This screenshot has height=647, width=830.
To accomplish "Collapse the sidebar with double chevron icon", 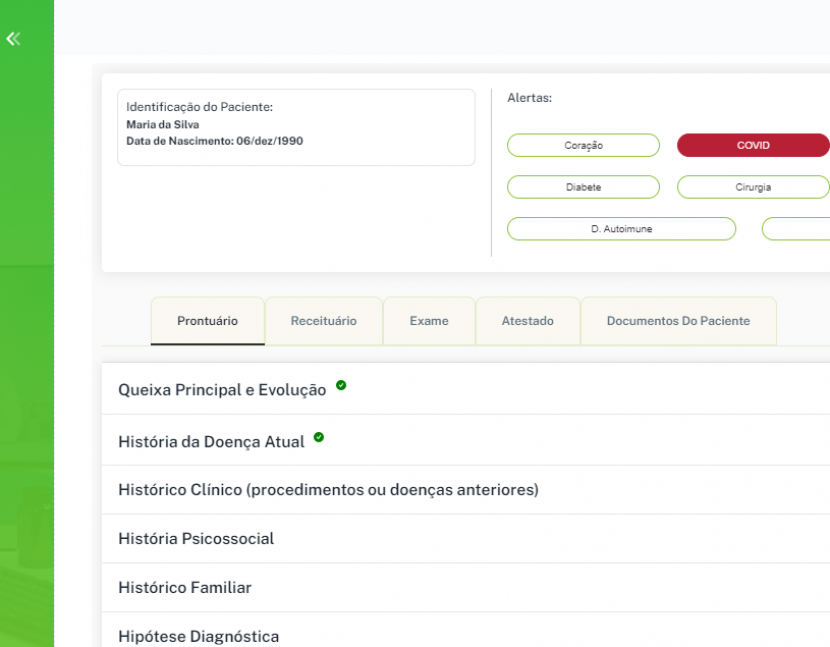I will 13,39.
